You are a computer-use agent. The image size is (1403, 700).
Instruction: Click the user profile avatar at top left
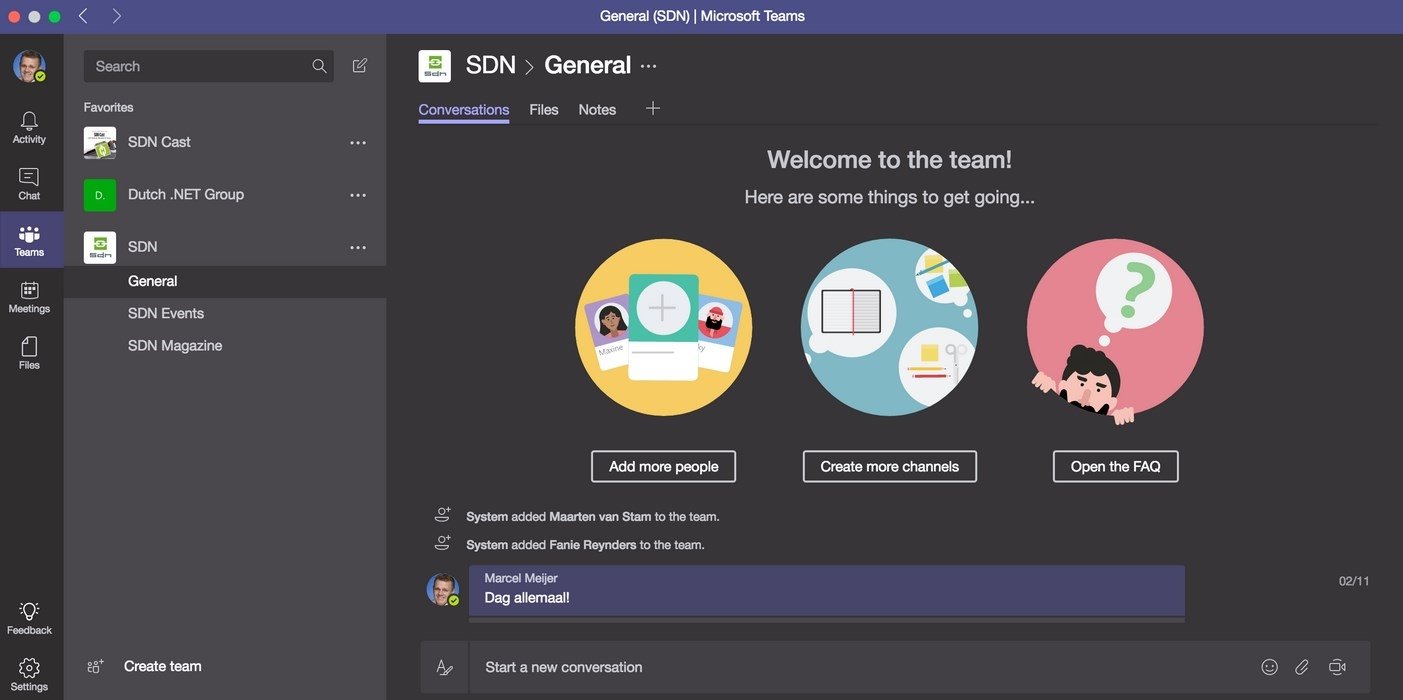point(29,66)
